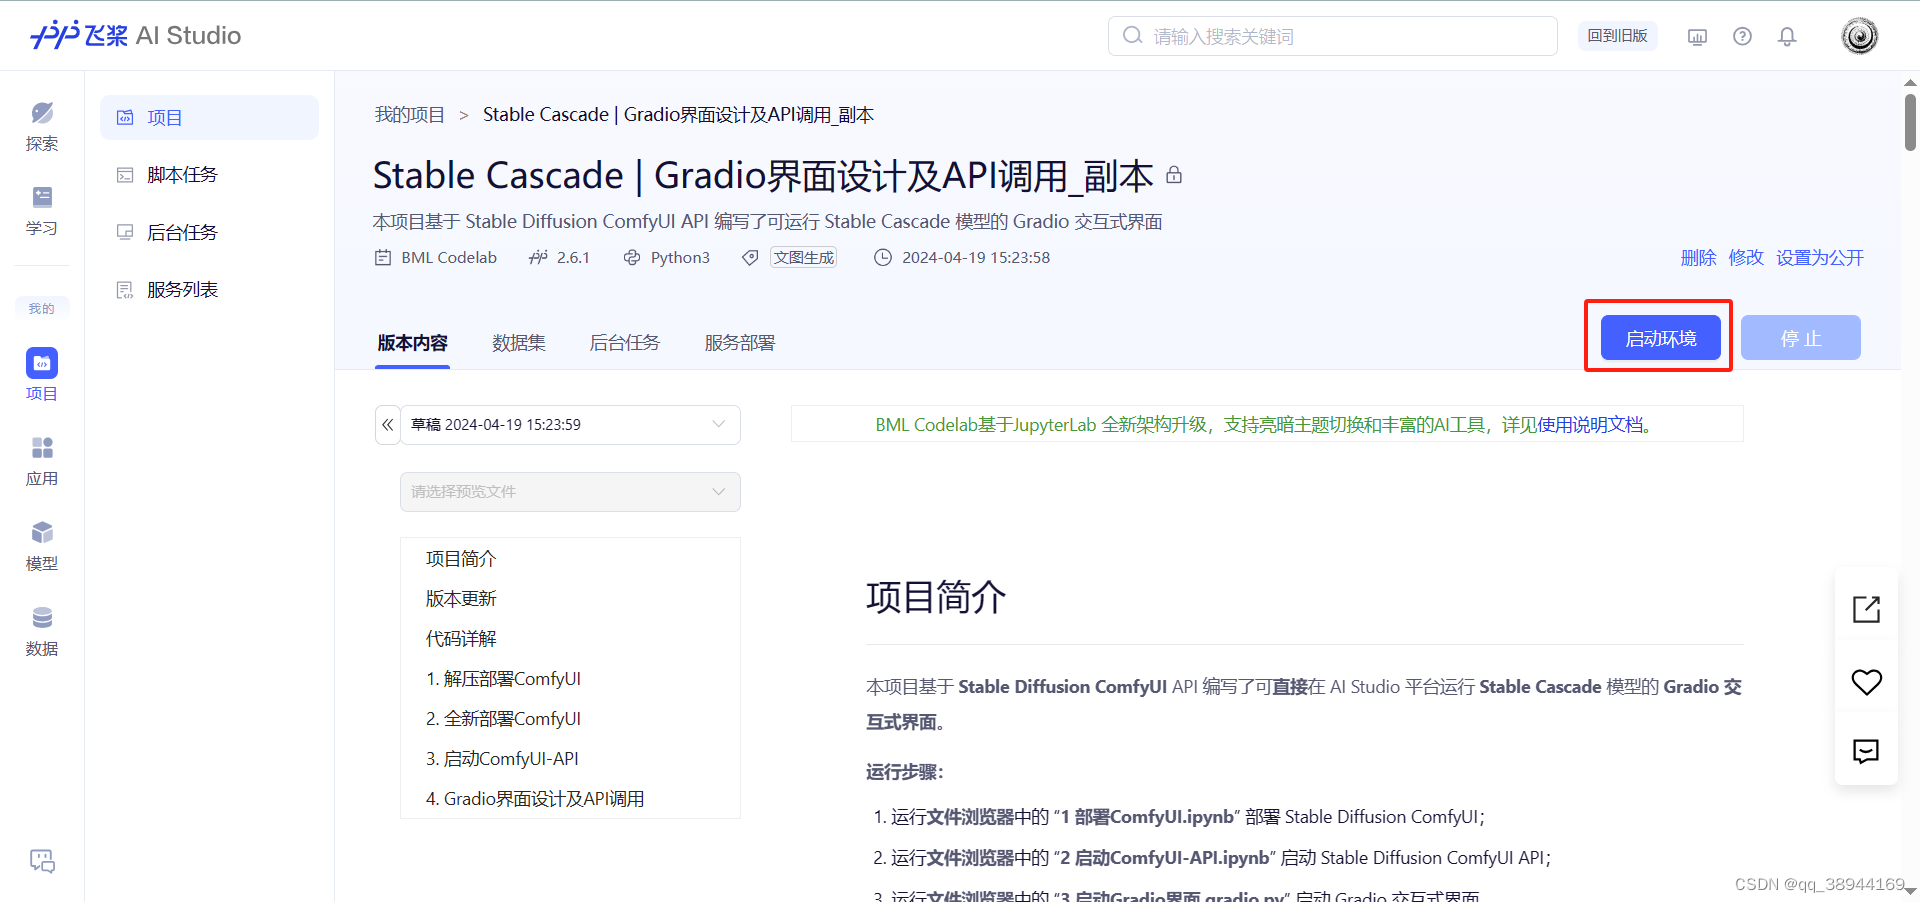Click the 停止 button
Viewport: 1920px width, 902px height.
pyautogui.click(x=1800, y=338)
